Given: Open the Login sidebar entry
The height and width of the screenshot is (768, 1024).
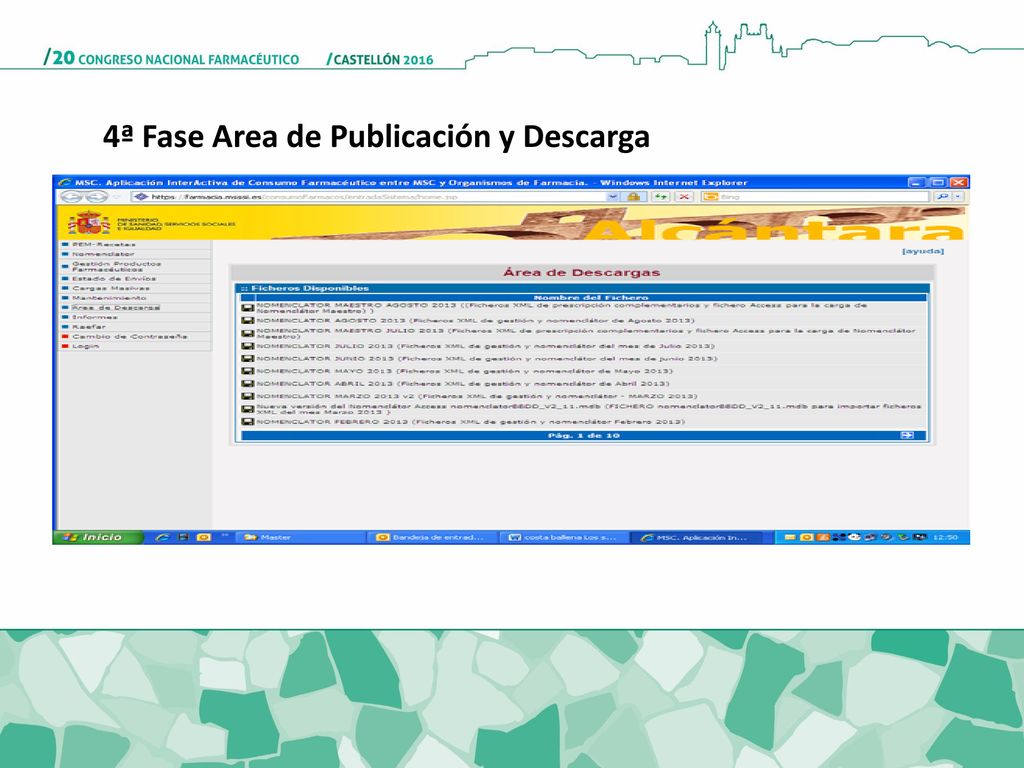Looking at the screenshot, I should (x=86, y=346).
